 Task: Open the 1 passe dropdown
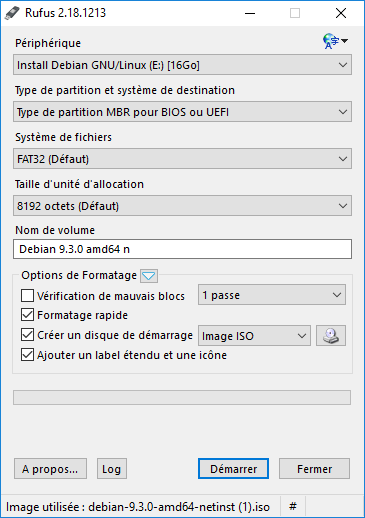pyautogui.click(x=272, y=295)
